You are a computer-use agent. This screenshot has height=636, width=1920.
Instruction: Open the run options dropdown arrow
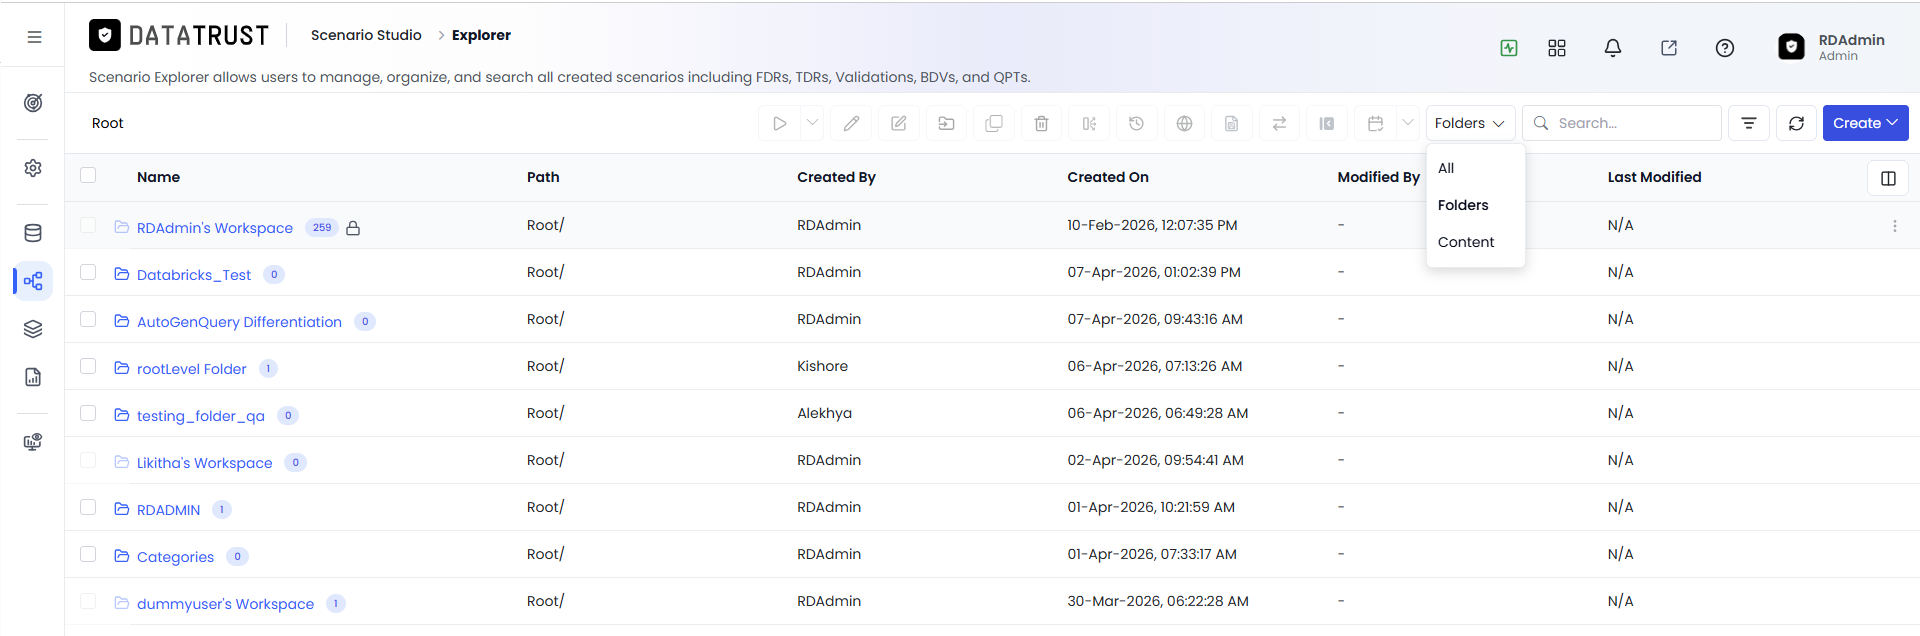click(813, 123)
